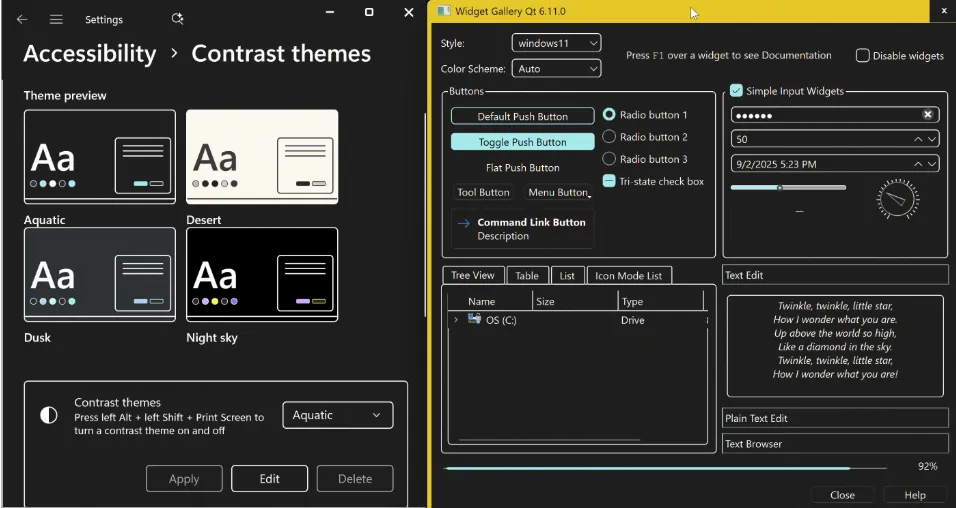This screenshot has width=956, height=508.
Task: Switch to the Icon Mode List tab
Action: click(628, 276)
